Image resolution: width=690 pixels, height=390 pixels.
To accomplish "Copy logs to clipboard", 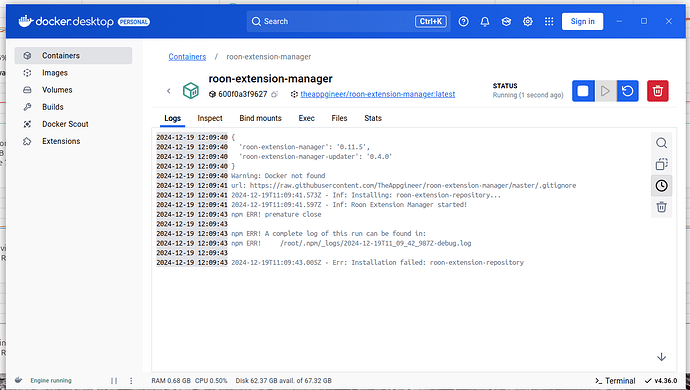I will coord(661,164).
